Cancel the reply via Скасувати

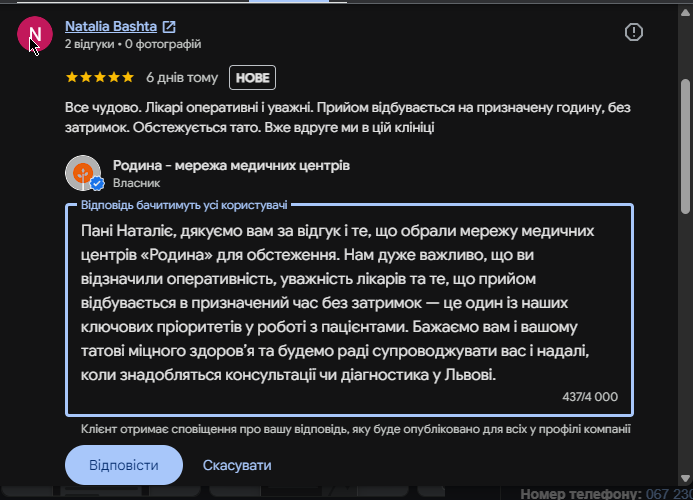coord(237,465)
